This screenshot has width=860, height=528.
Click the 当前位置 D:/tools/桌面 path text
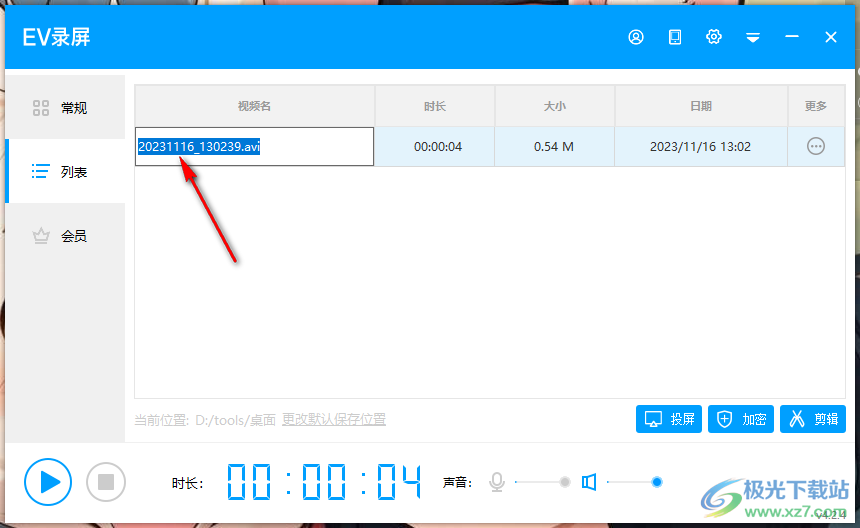(205, 420)
